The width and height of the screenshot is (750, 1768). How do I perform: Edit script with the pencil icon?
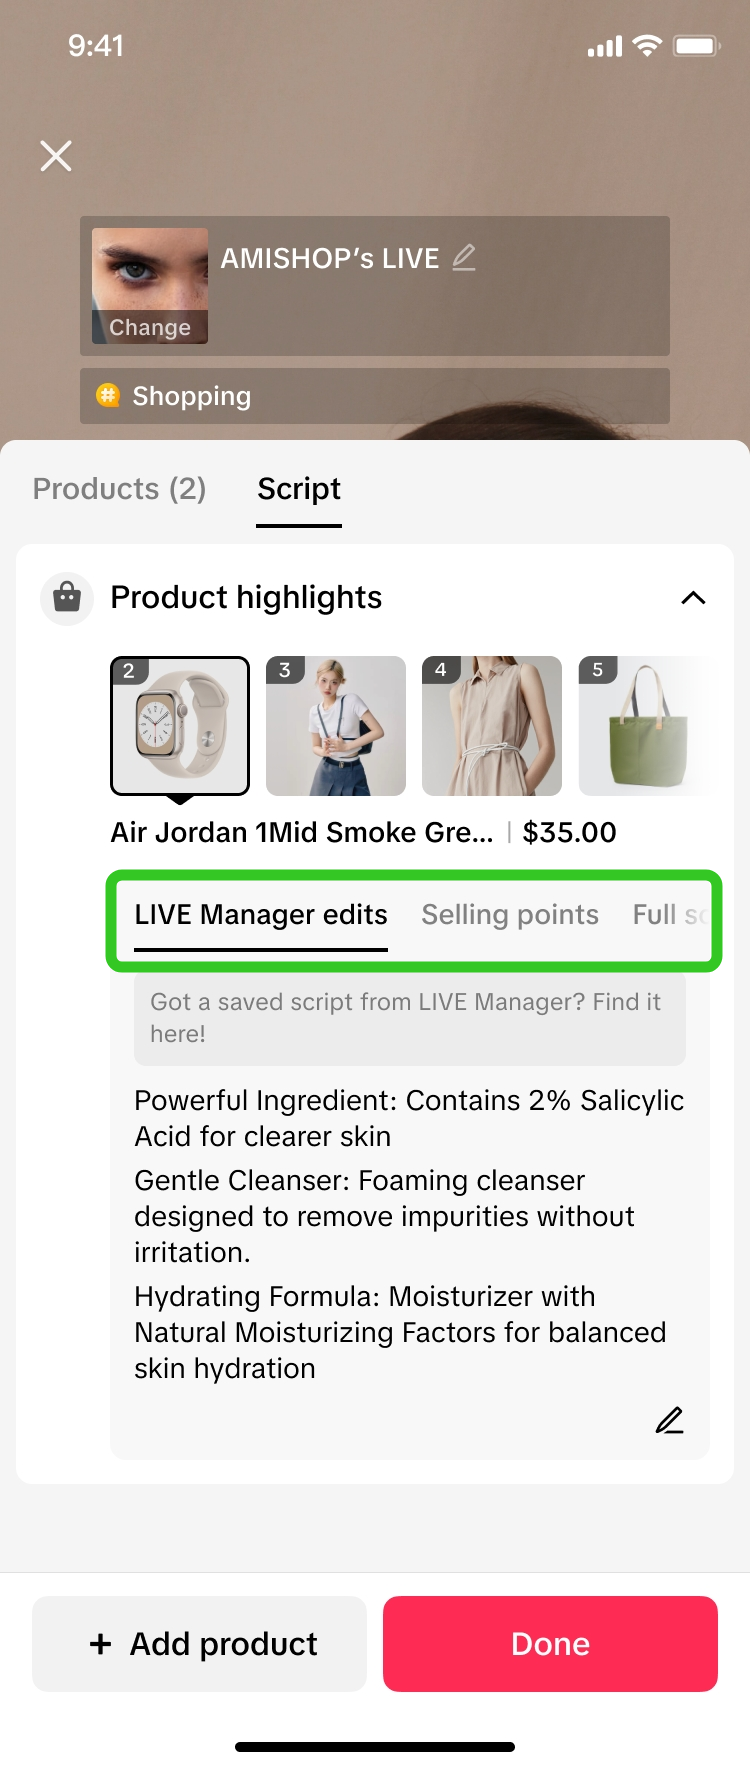coord(669,1420)
